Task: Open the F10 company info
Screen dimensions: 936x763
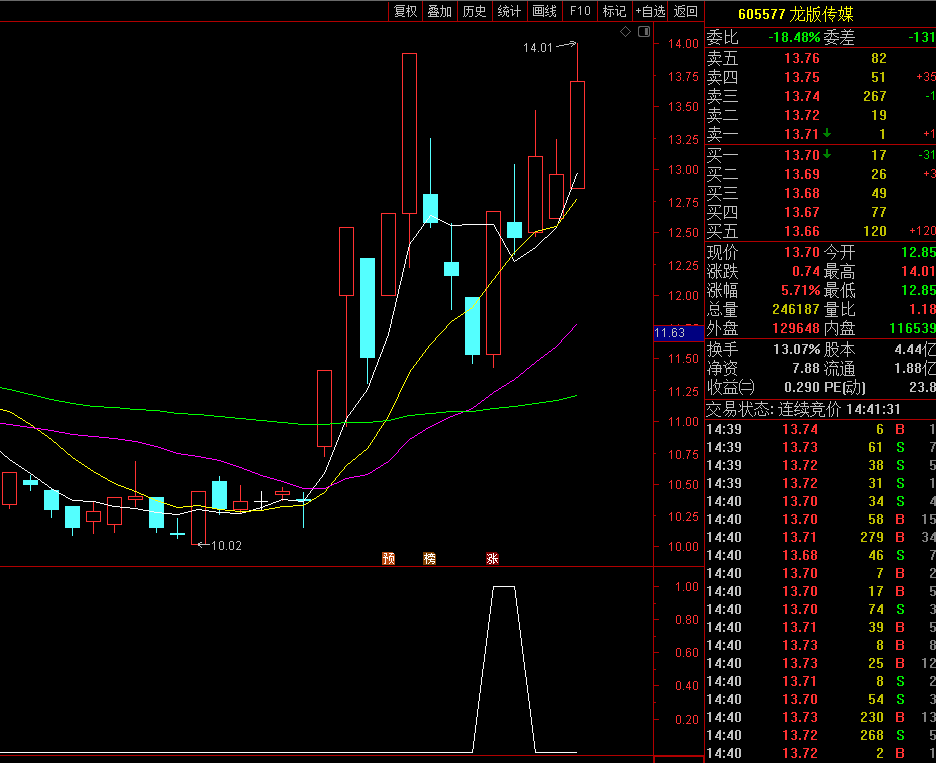Action: (580, 11)
